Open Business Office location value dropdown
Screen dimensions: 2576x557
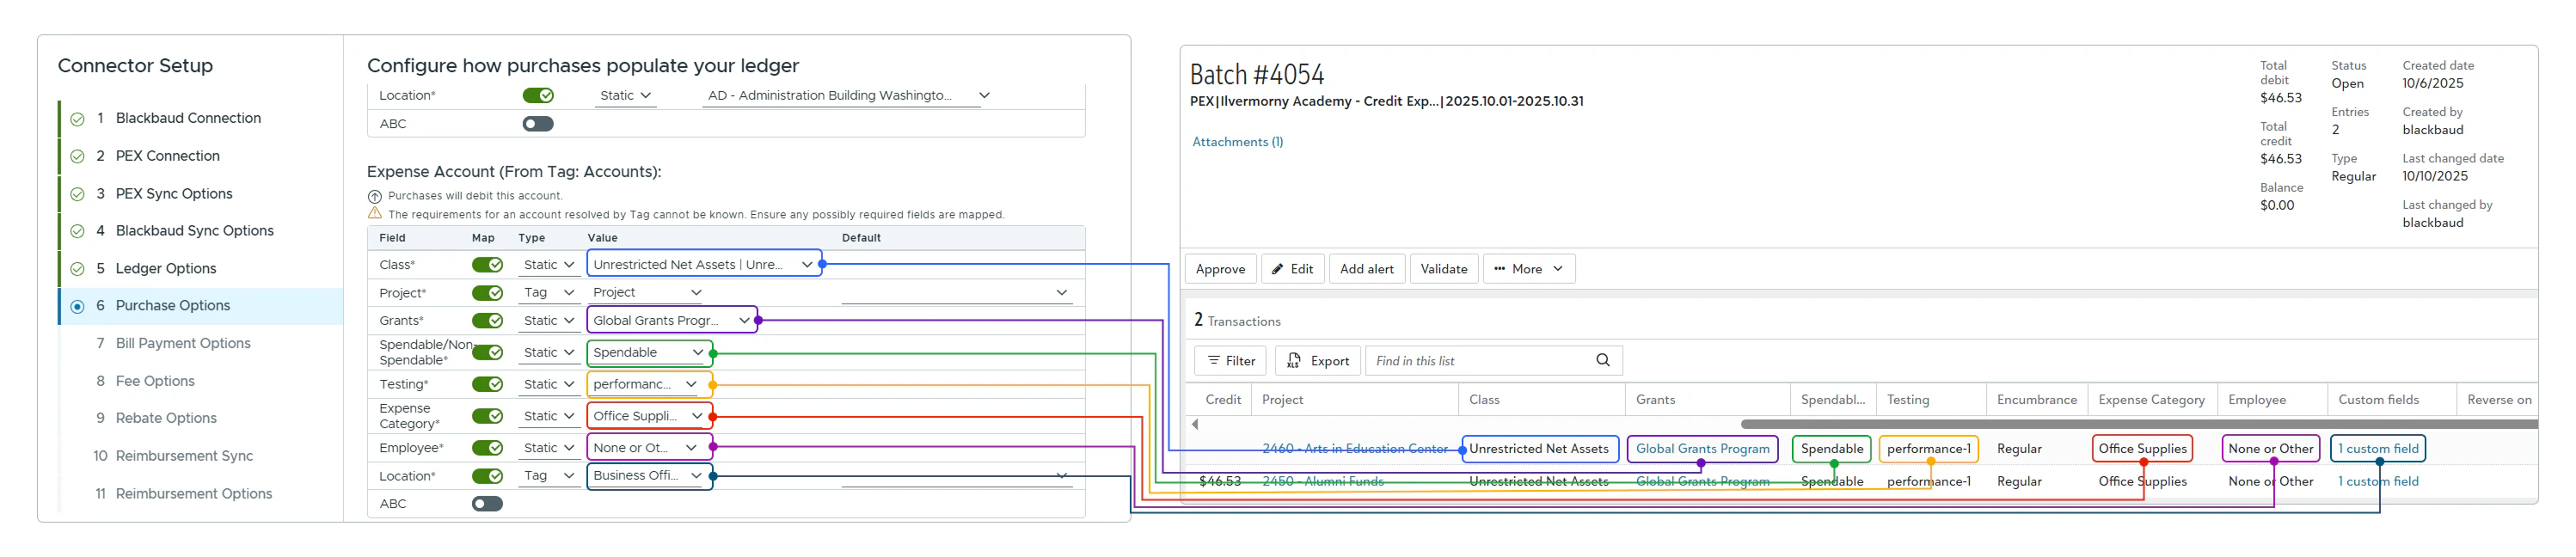[x=649, y=476]
